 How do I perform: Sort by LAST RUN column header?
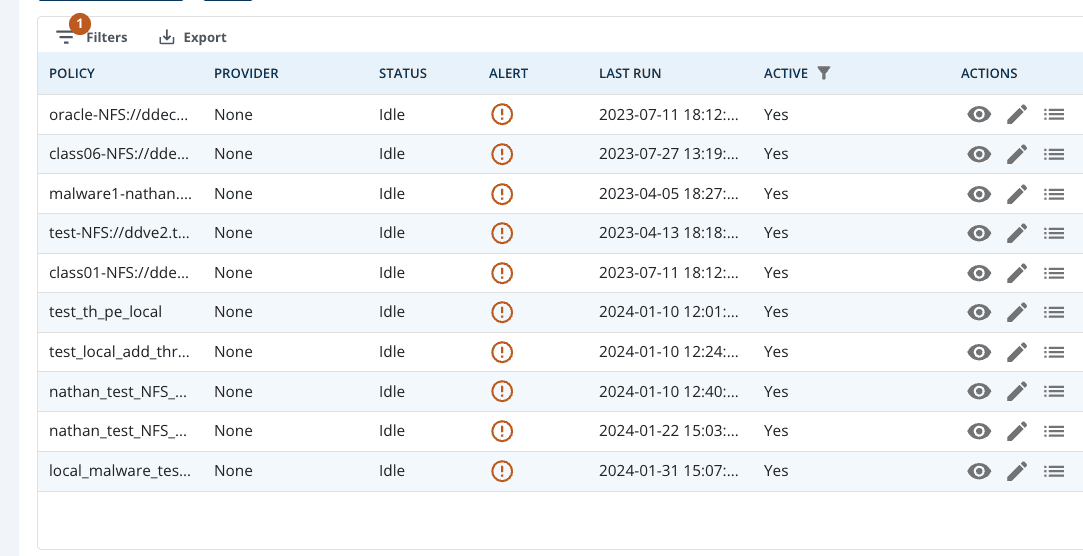630,73
